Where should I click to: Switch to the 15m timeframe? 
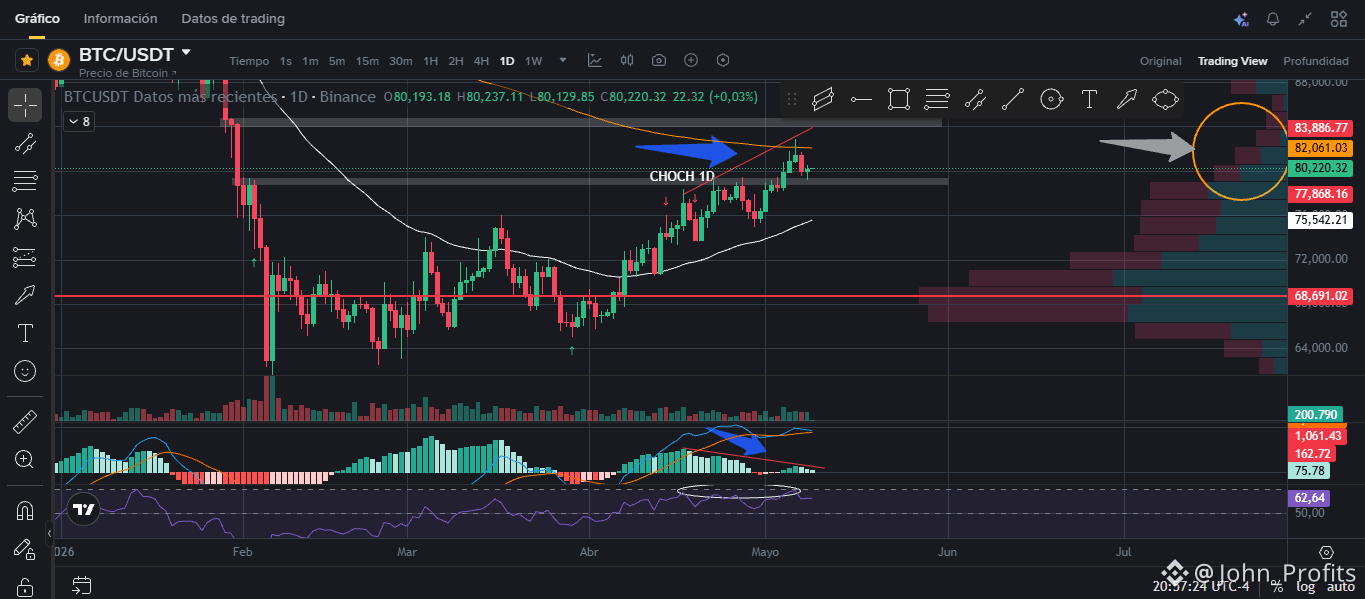pyautogui.click(x=367, y=61)
